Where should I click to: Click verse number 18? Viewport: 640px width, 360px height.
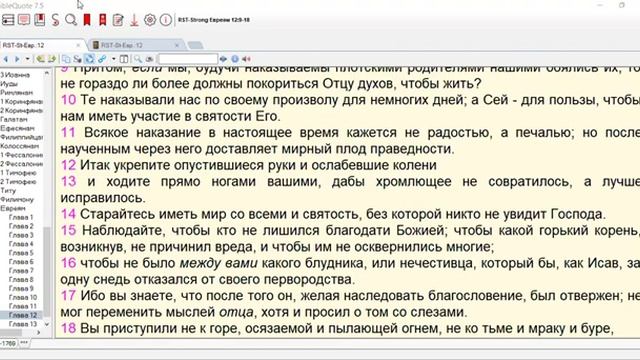tap(69, 328)
